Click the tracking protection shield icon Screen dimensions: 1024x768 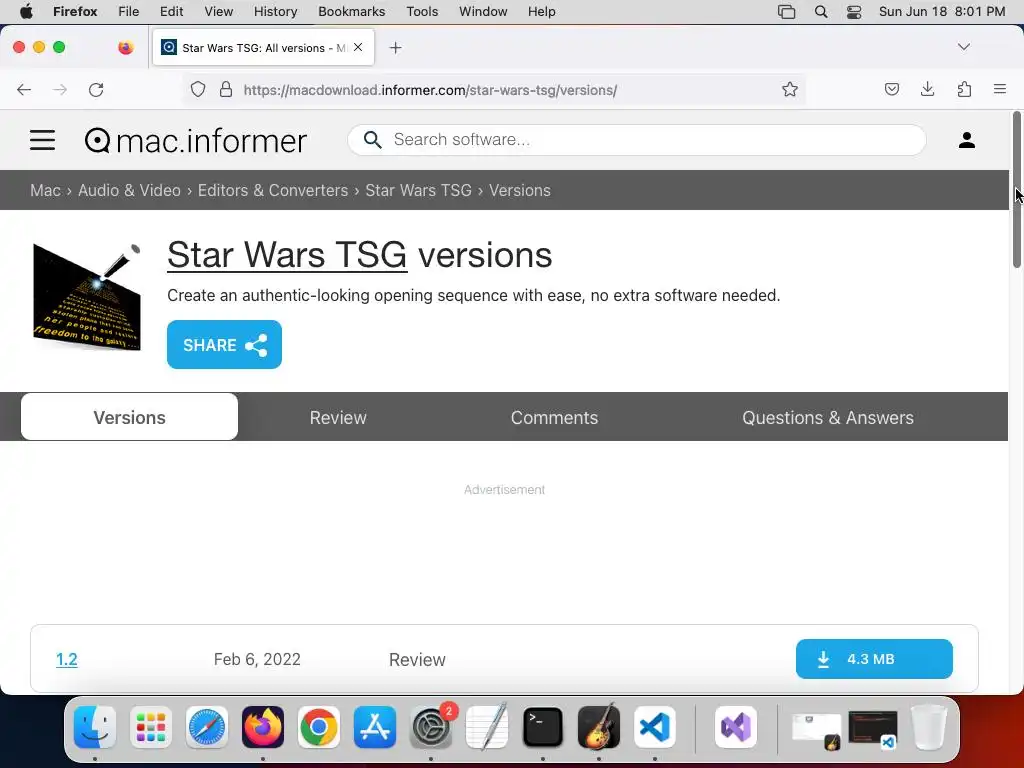point(198,89)
